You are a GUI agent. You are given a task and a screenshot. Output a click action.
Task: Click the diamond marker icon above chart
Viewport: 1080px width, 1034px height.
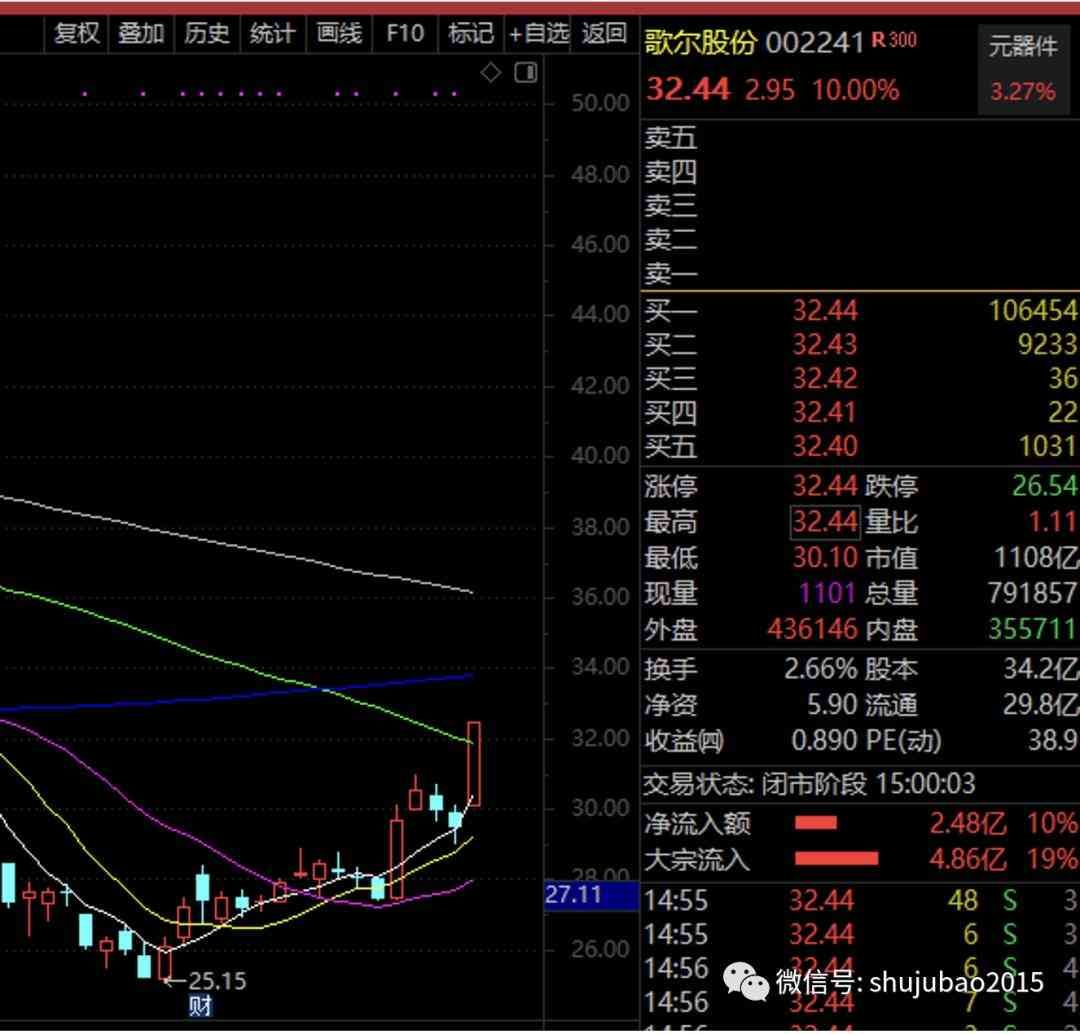pyautogui.click(x=491, y=73)
